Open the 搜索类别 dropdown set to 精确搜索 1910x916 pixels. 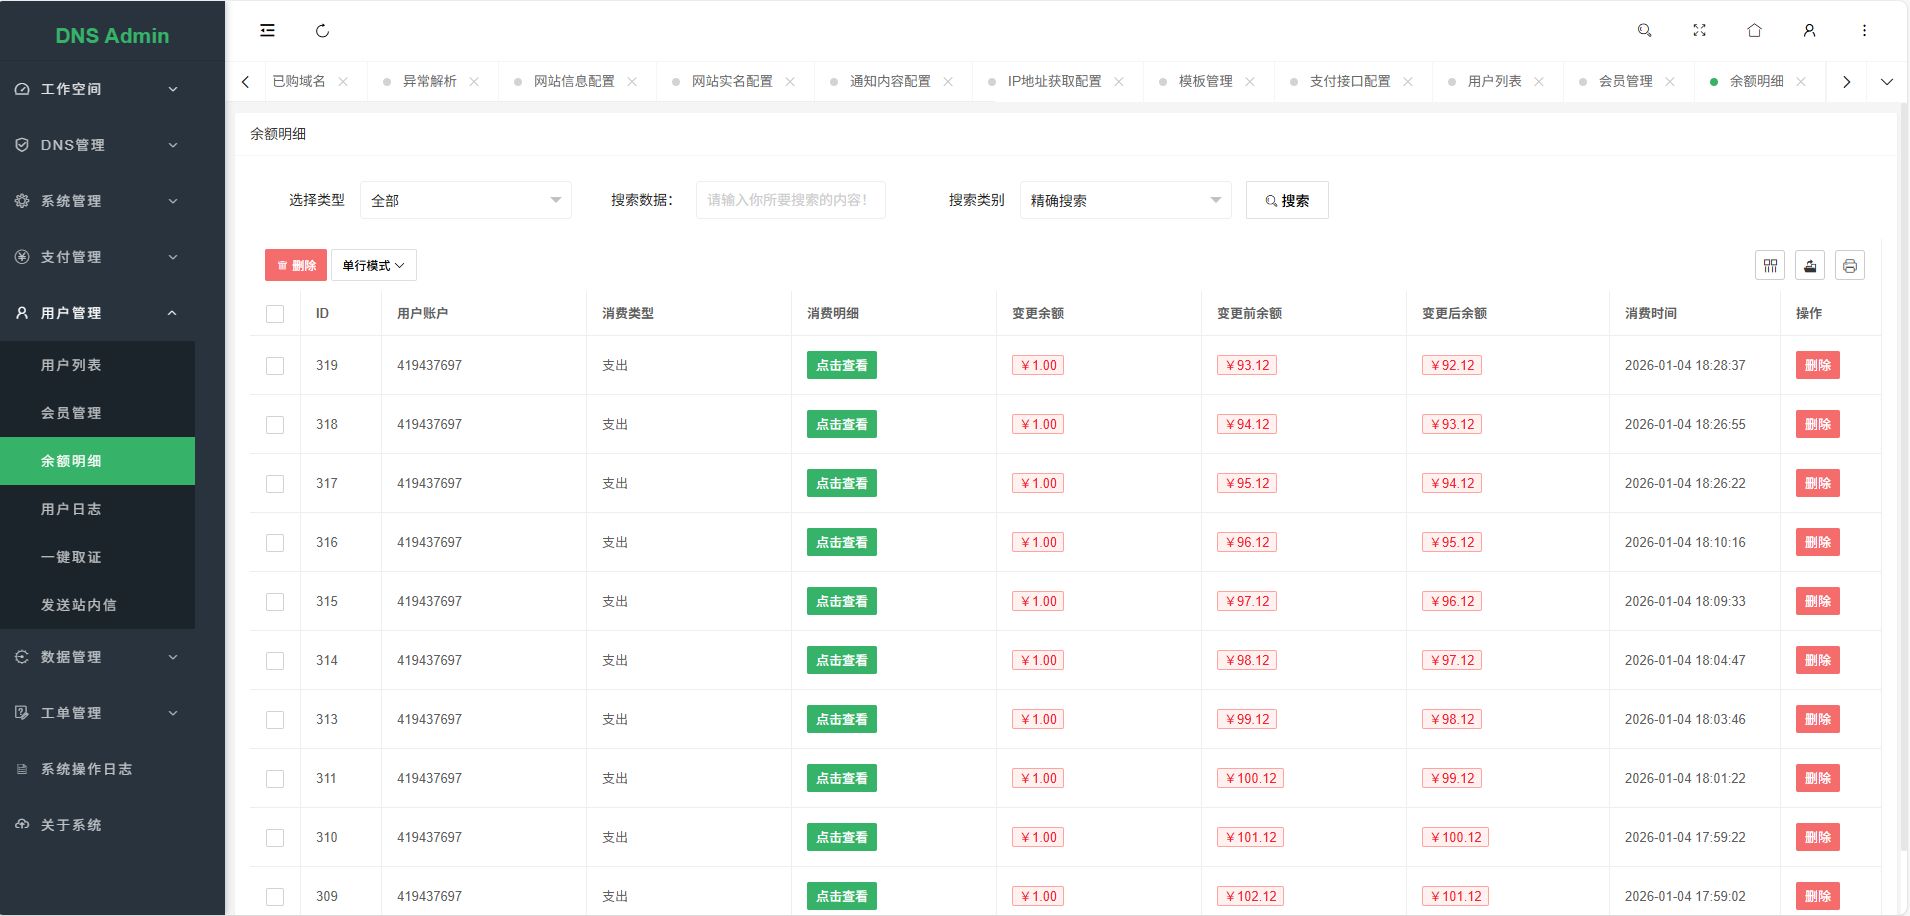click(x=1124, y=200)
